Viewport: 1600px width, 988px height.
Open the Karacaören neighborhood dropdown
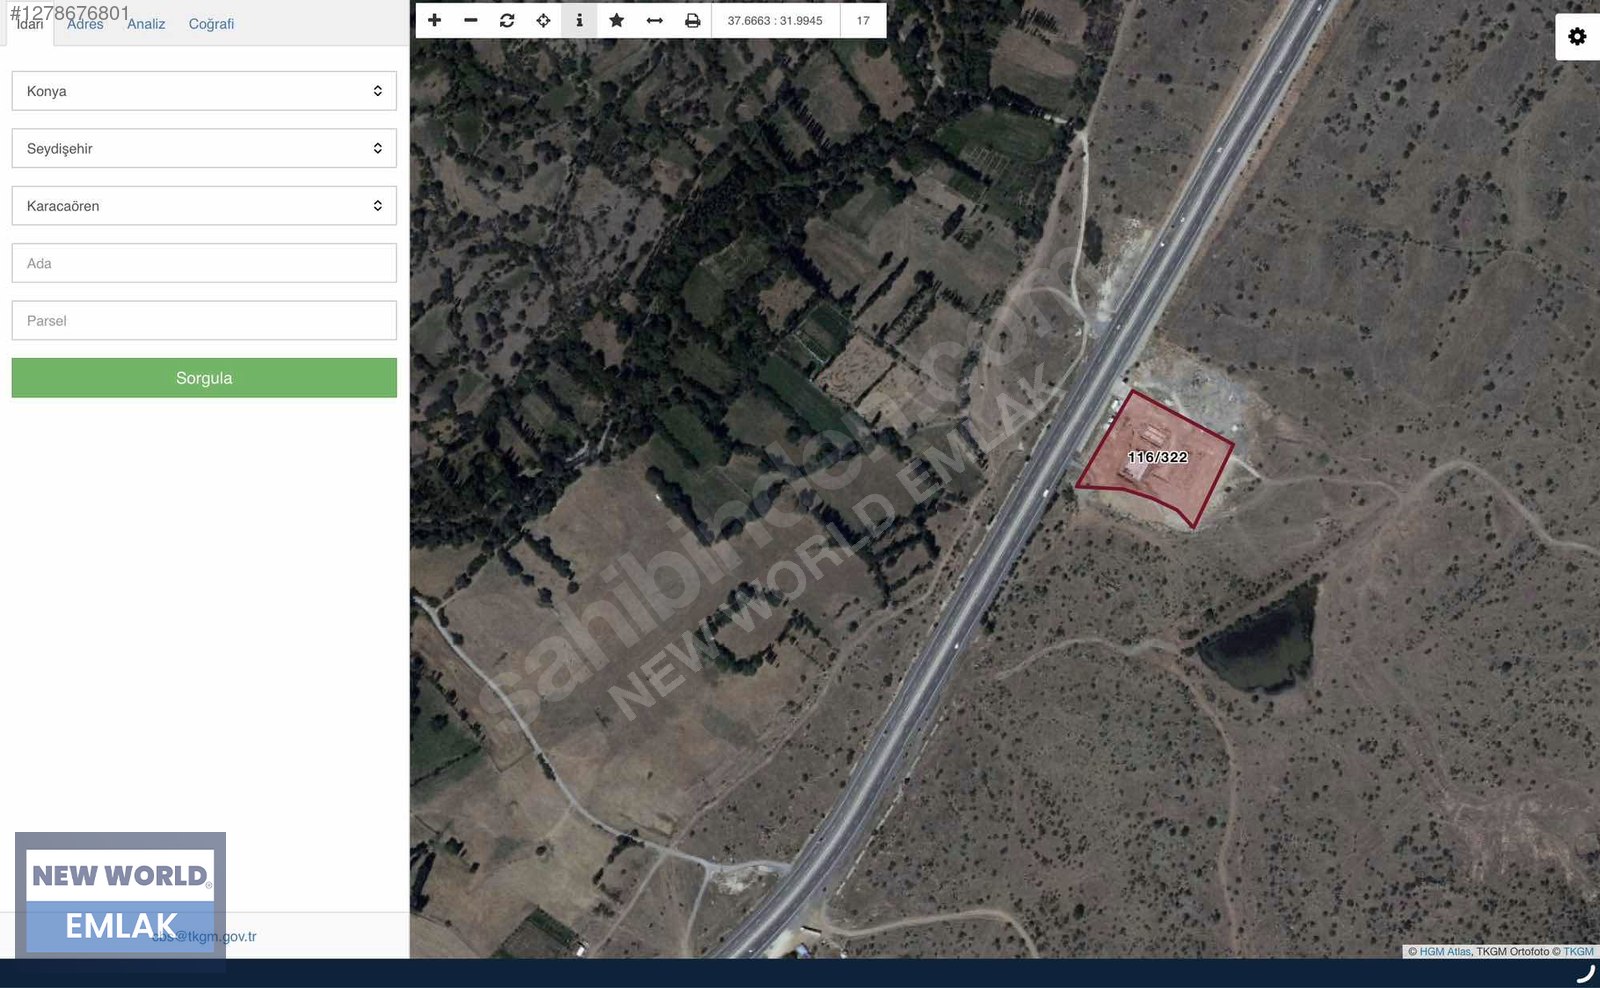tap(204, 206)
